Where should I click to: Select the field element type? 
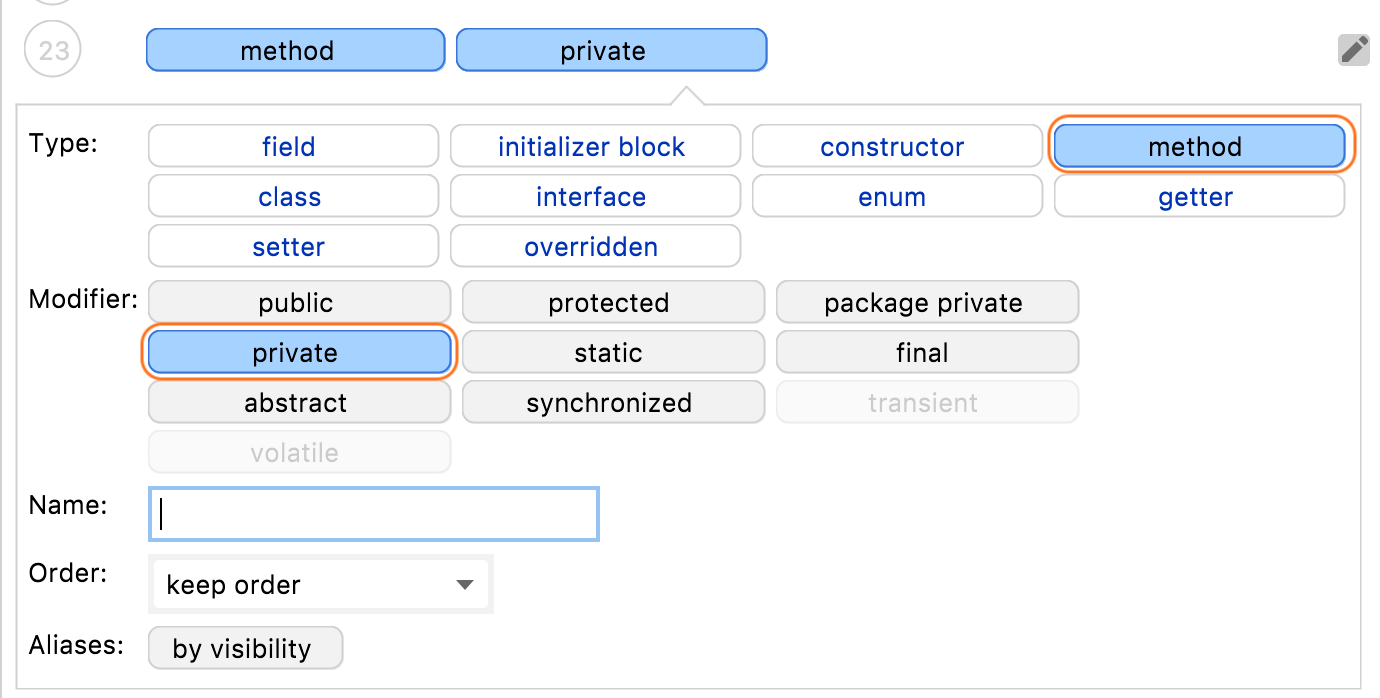[292, 146]
